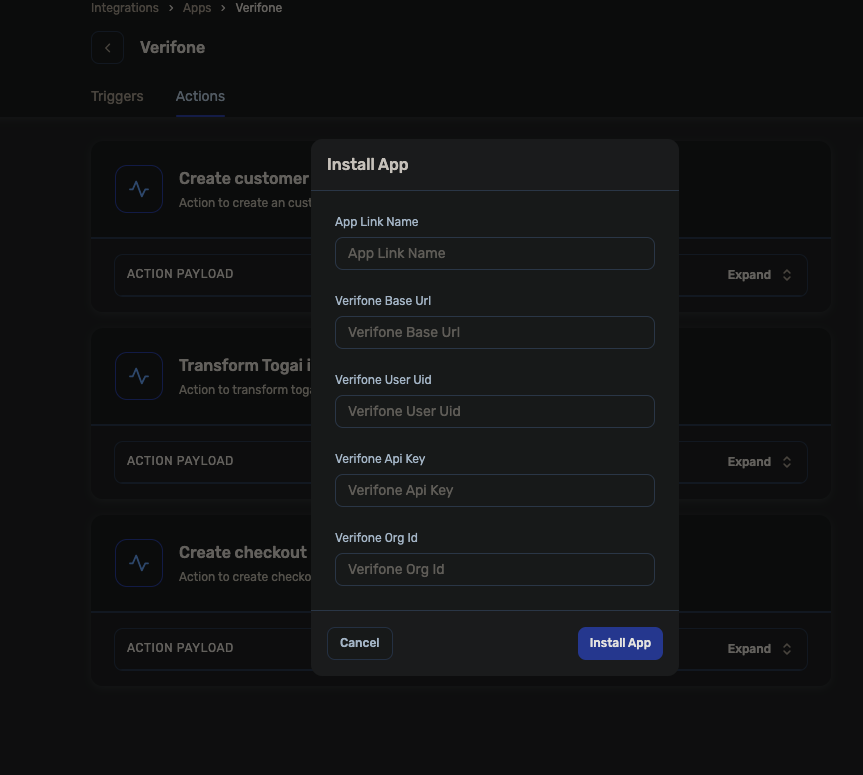Click the Verifone User Uid label

click(383, 380)
